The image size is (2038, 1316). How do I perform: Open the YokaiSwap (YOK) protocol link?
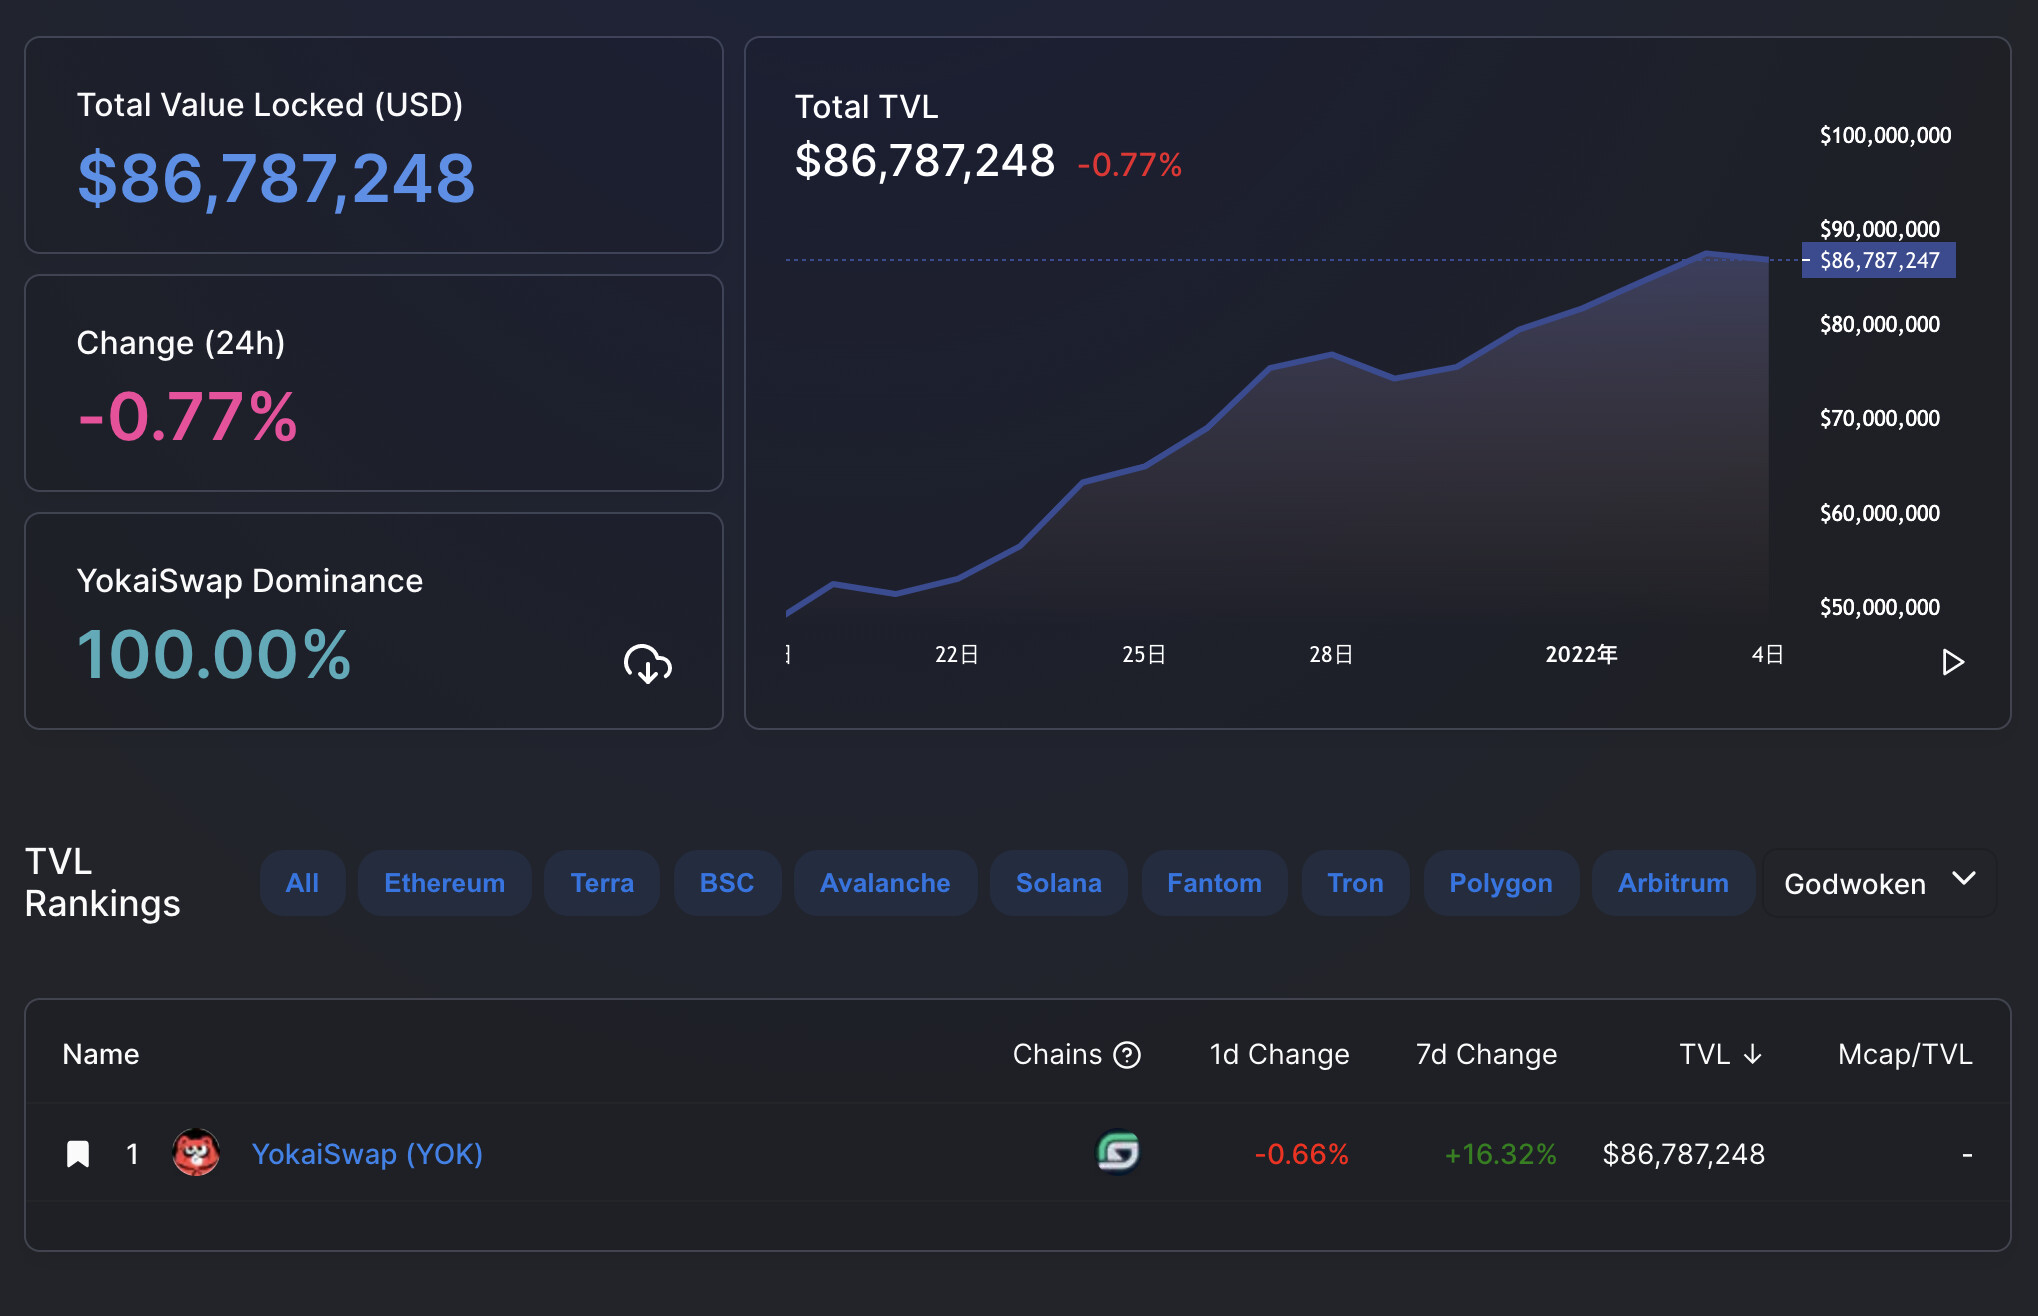coord(367,1154)
